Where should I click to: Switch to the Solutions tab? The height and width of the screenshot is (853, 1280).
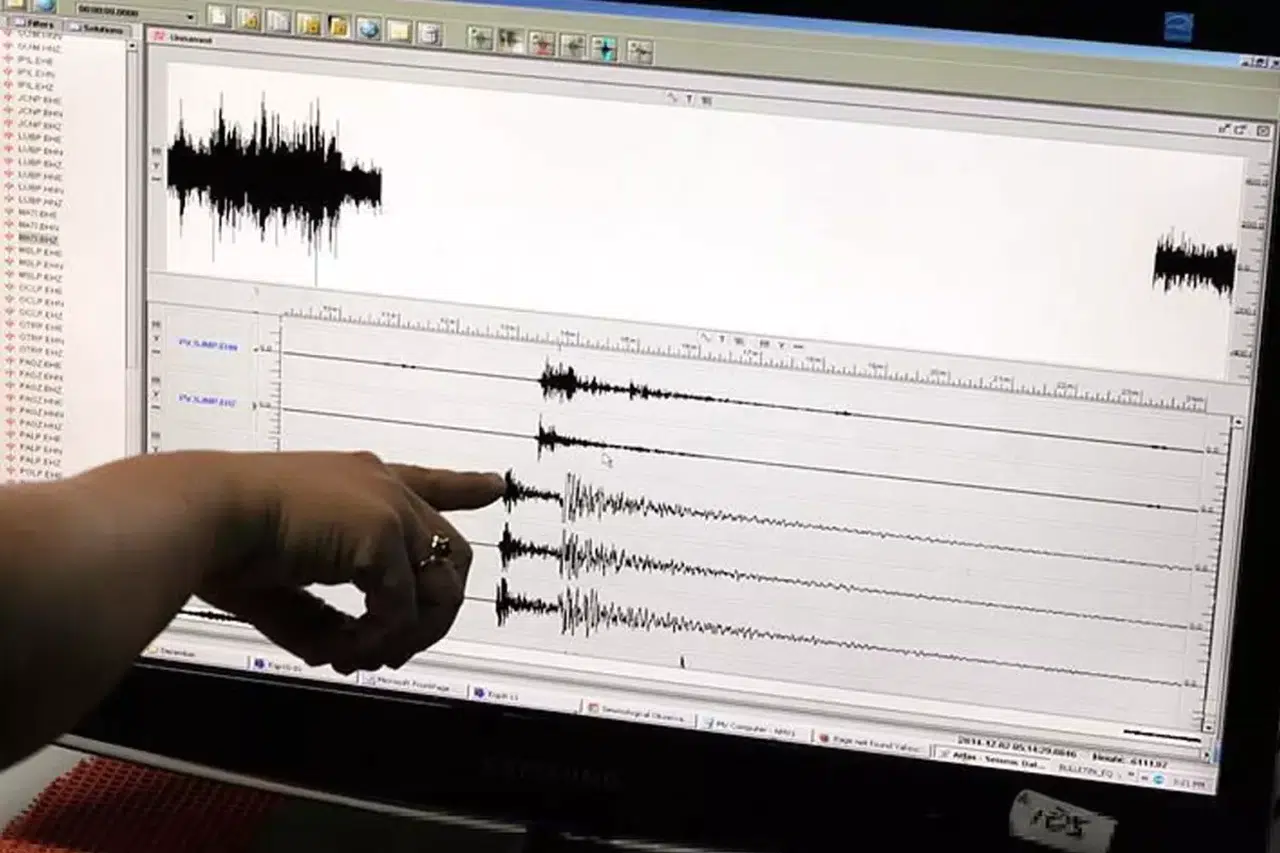[98, 29]
